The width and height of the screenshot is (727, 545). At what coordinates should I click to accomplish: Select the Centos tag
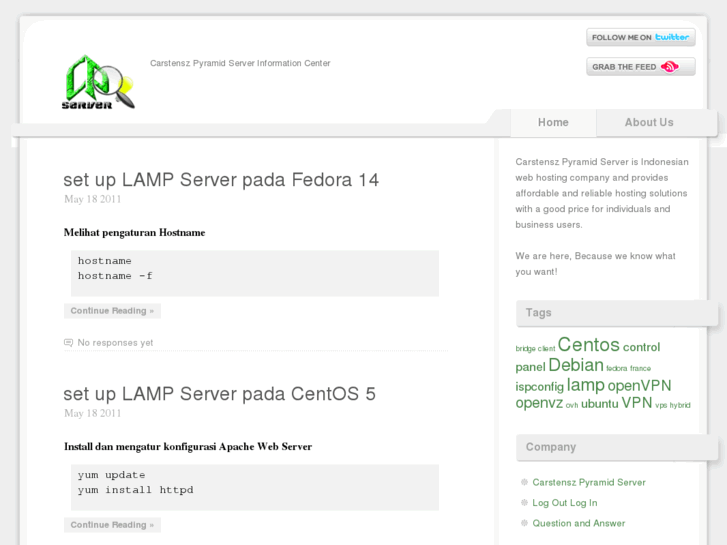(x=588, y=345)
